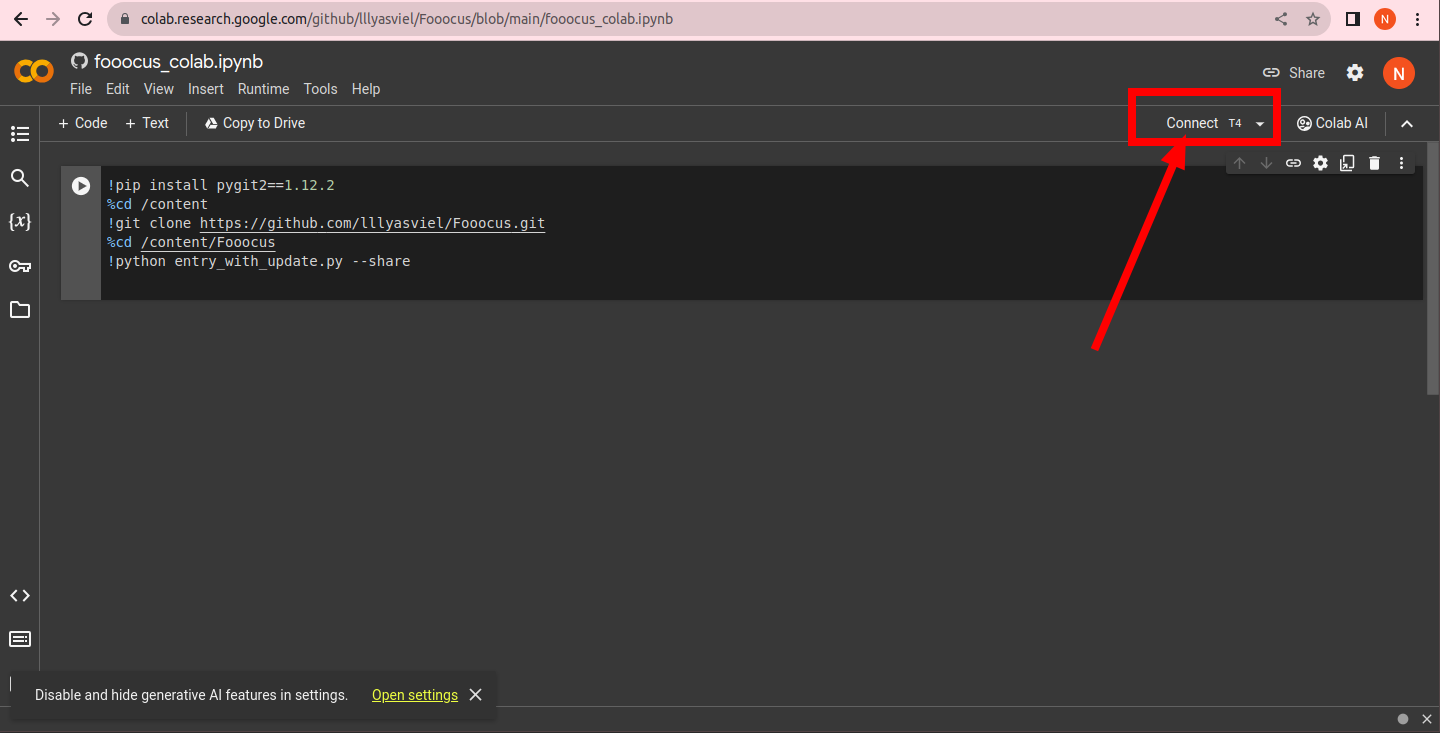Bookmark this page with star icon
This screenshot has width=1440, height=733.
(x=1313, y=19)
